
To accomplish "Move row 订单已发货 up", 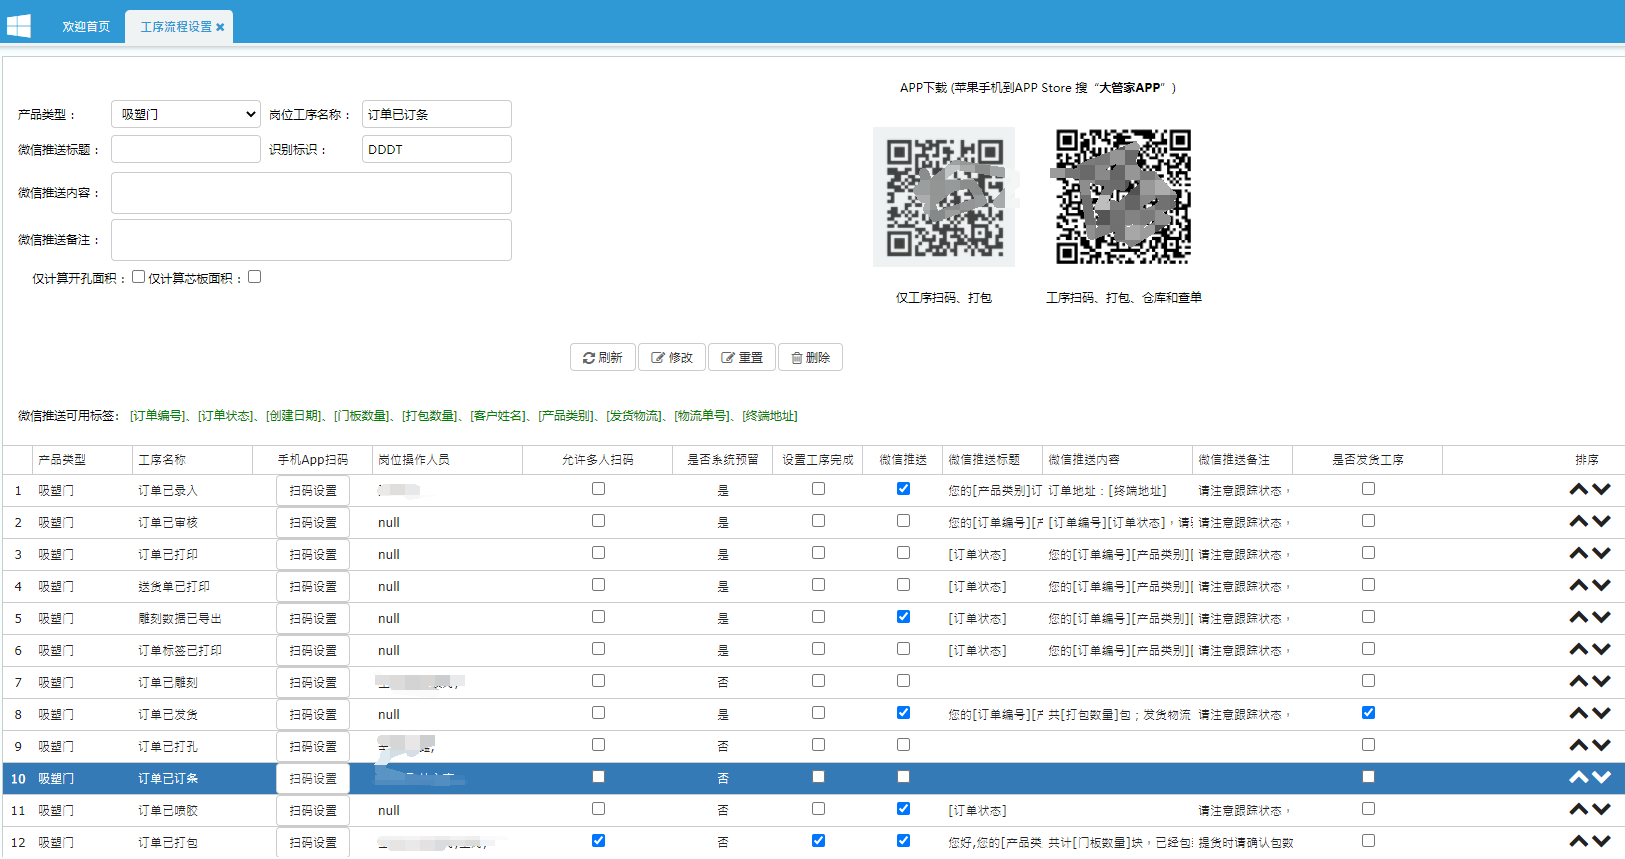I will (1579, 714).
